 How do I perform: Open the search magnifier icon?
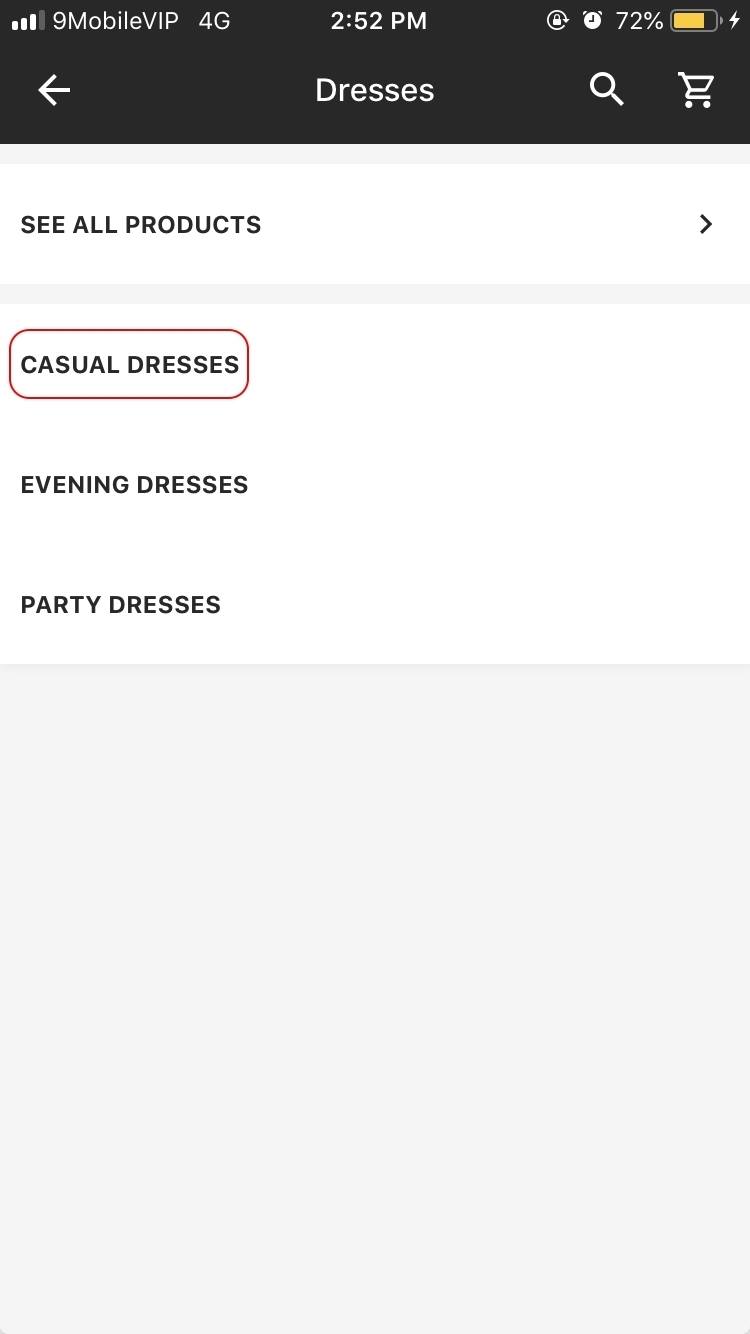pos(606,90)
